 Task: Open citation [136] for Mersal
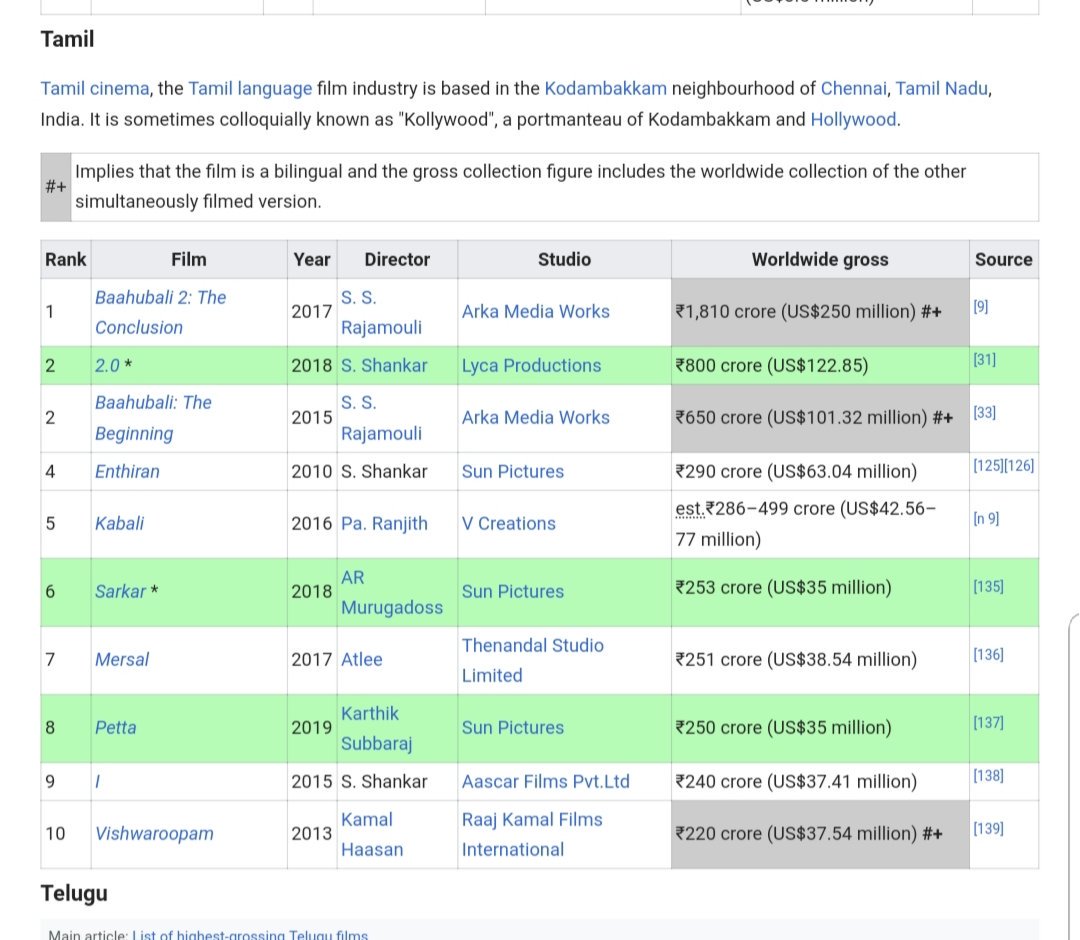pos(988,654)
